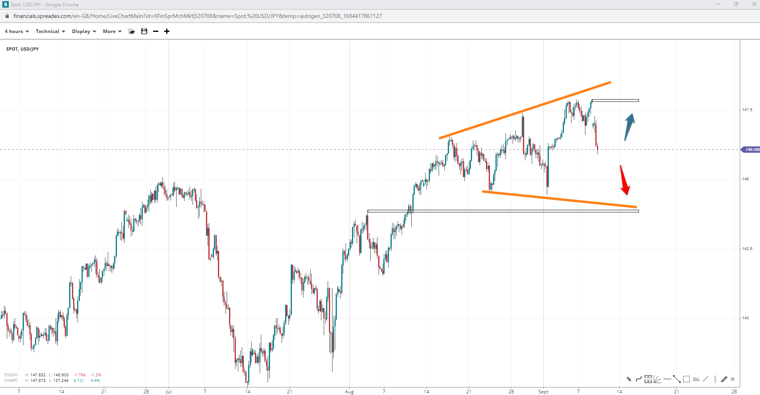Click the open chart folder icon

point(131,31)
